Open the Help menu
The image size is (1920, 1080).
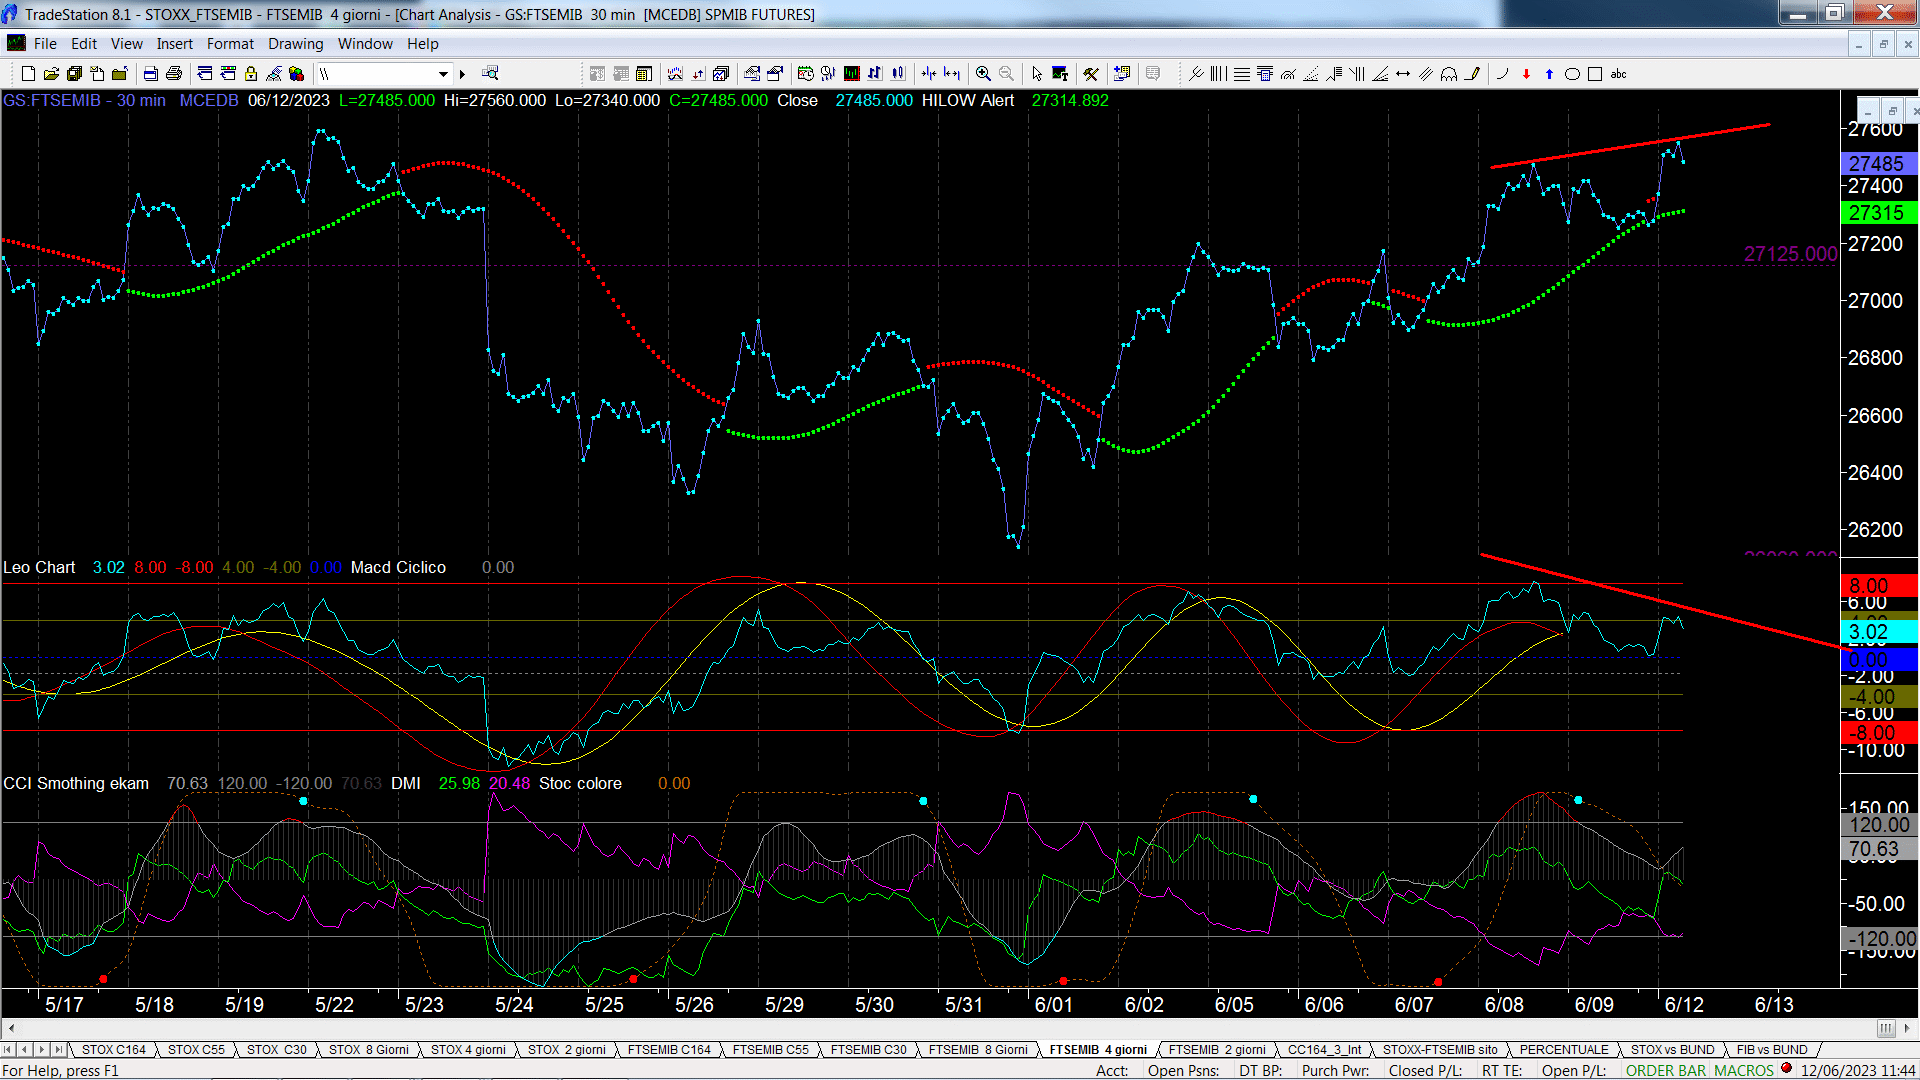point(423,44)
